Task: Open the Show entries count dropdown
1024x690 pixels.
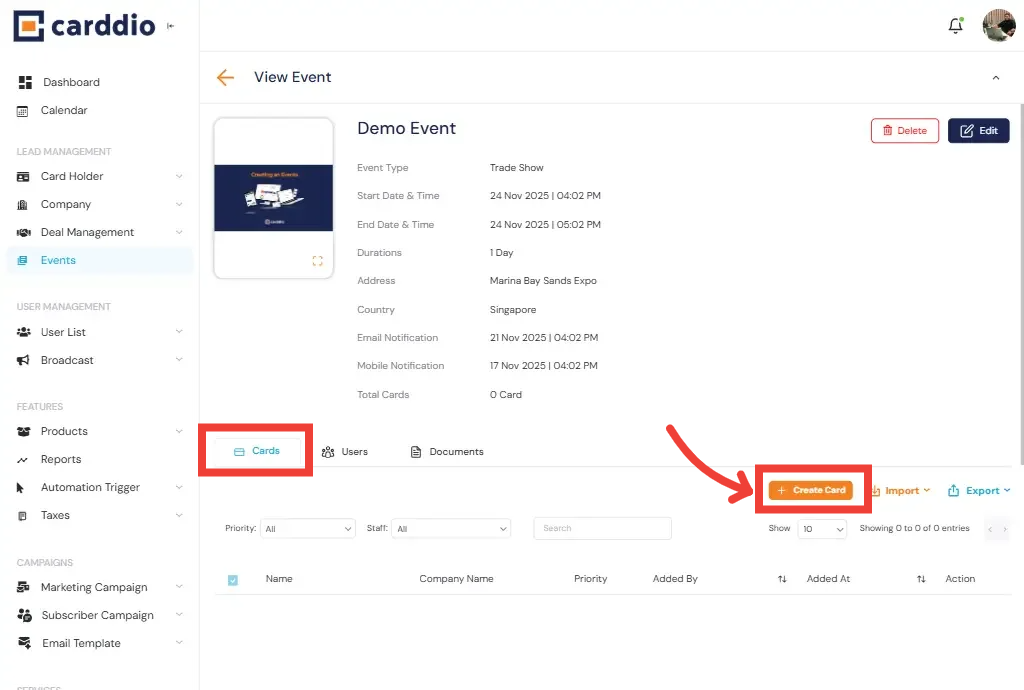Action: pos(822,528)
